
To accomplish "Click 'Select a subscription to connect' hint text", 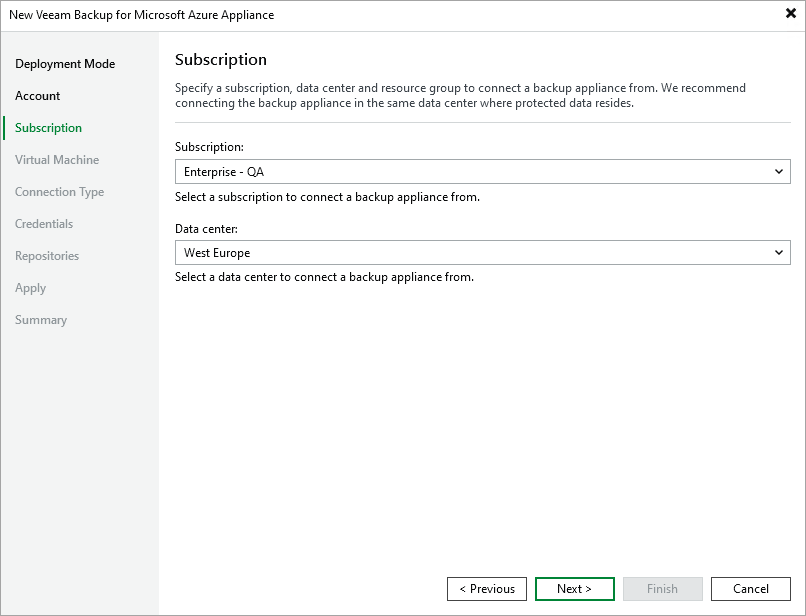I will 327,197.
